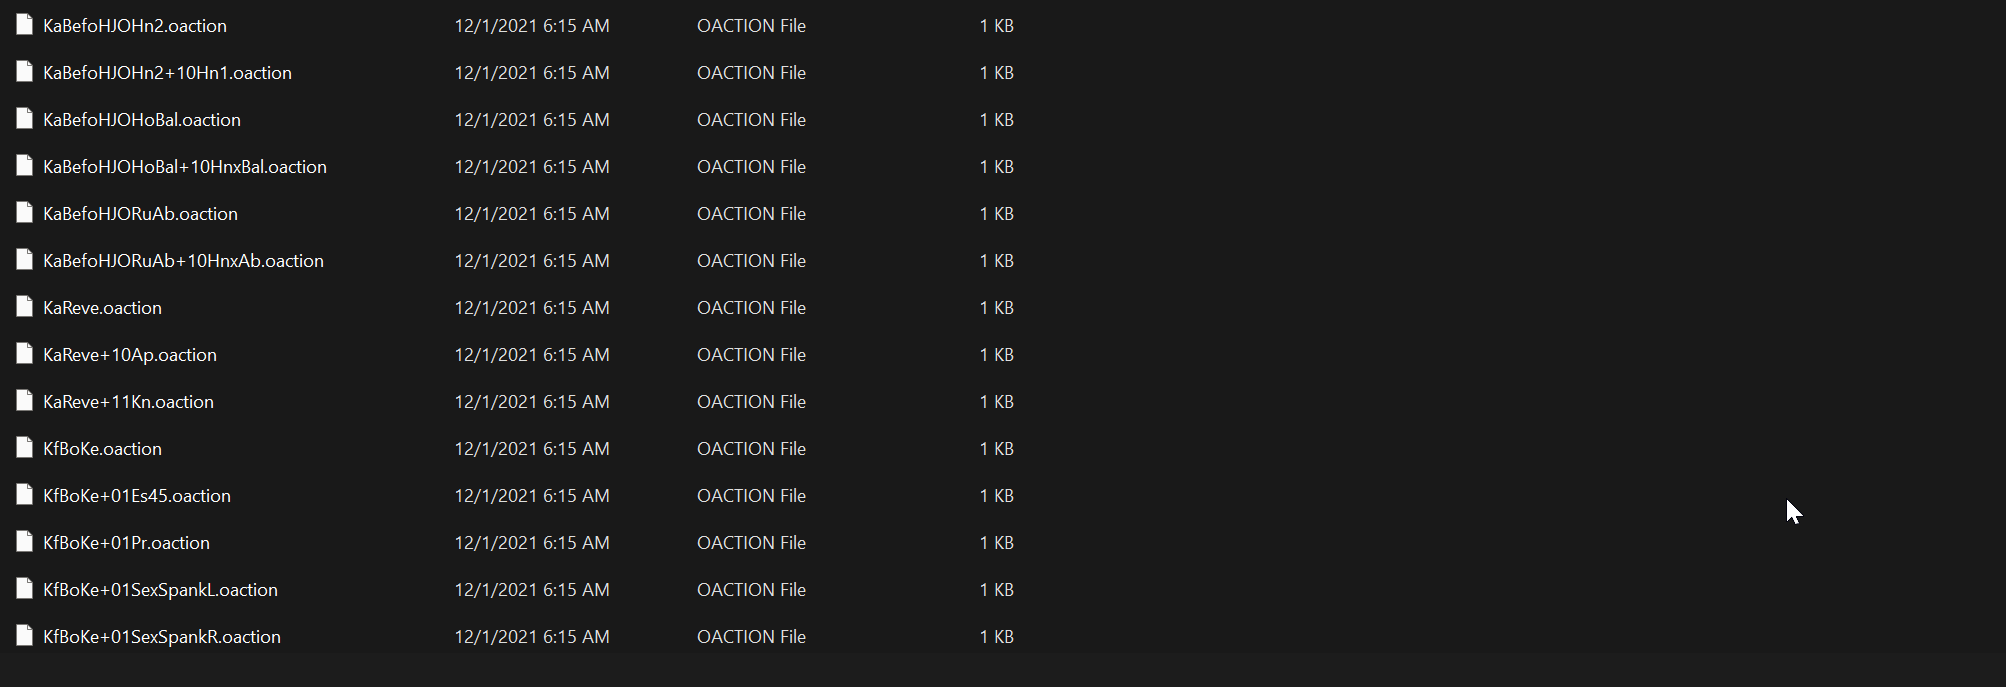Click the file icon next to KaReve.oaction
The width and height of the screenshot is (2006, 687).
coord(24,307)
